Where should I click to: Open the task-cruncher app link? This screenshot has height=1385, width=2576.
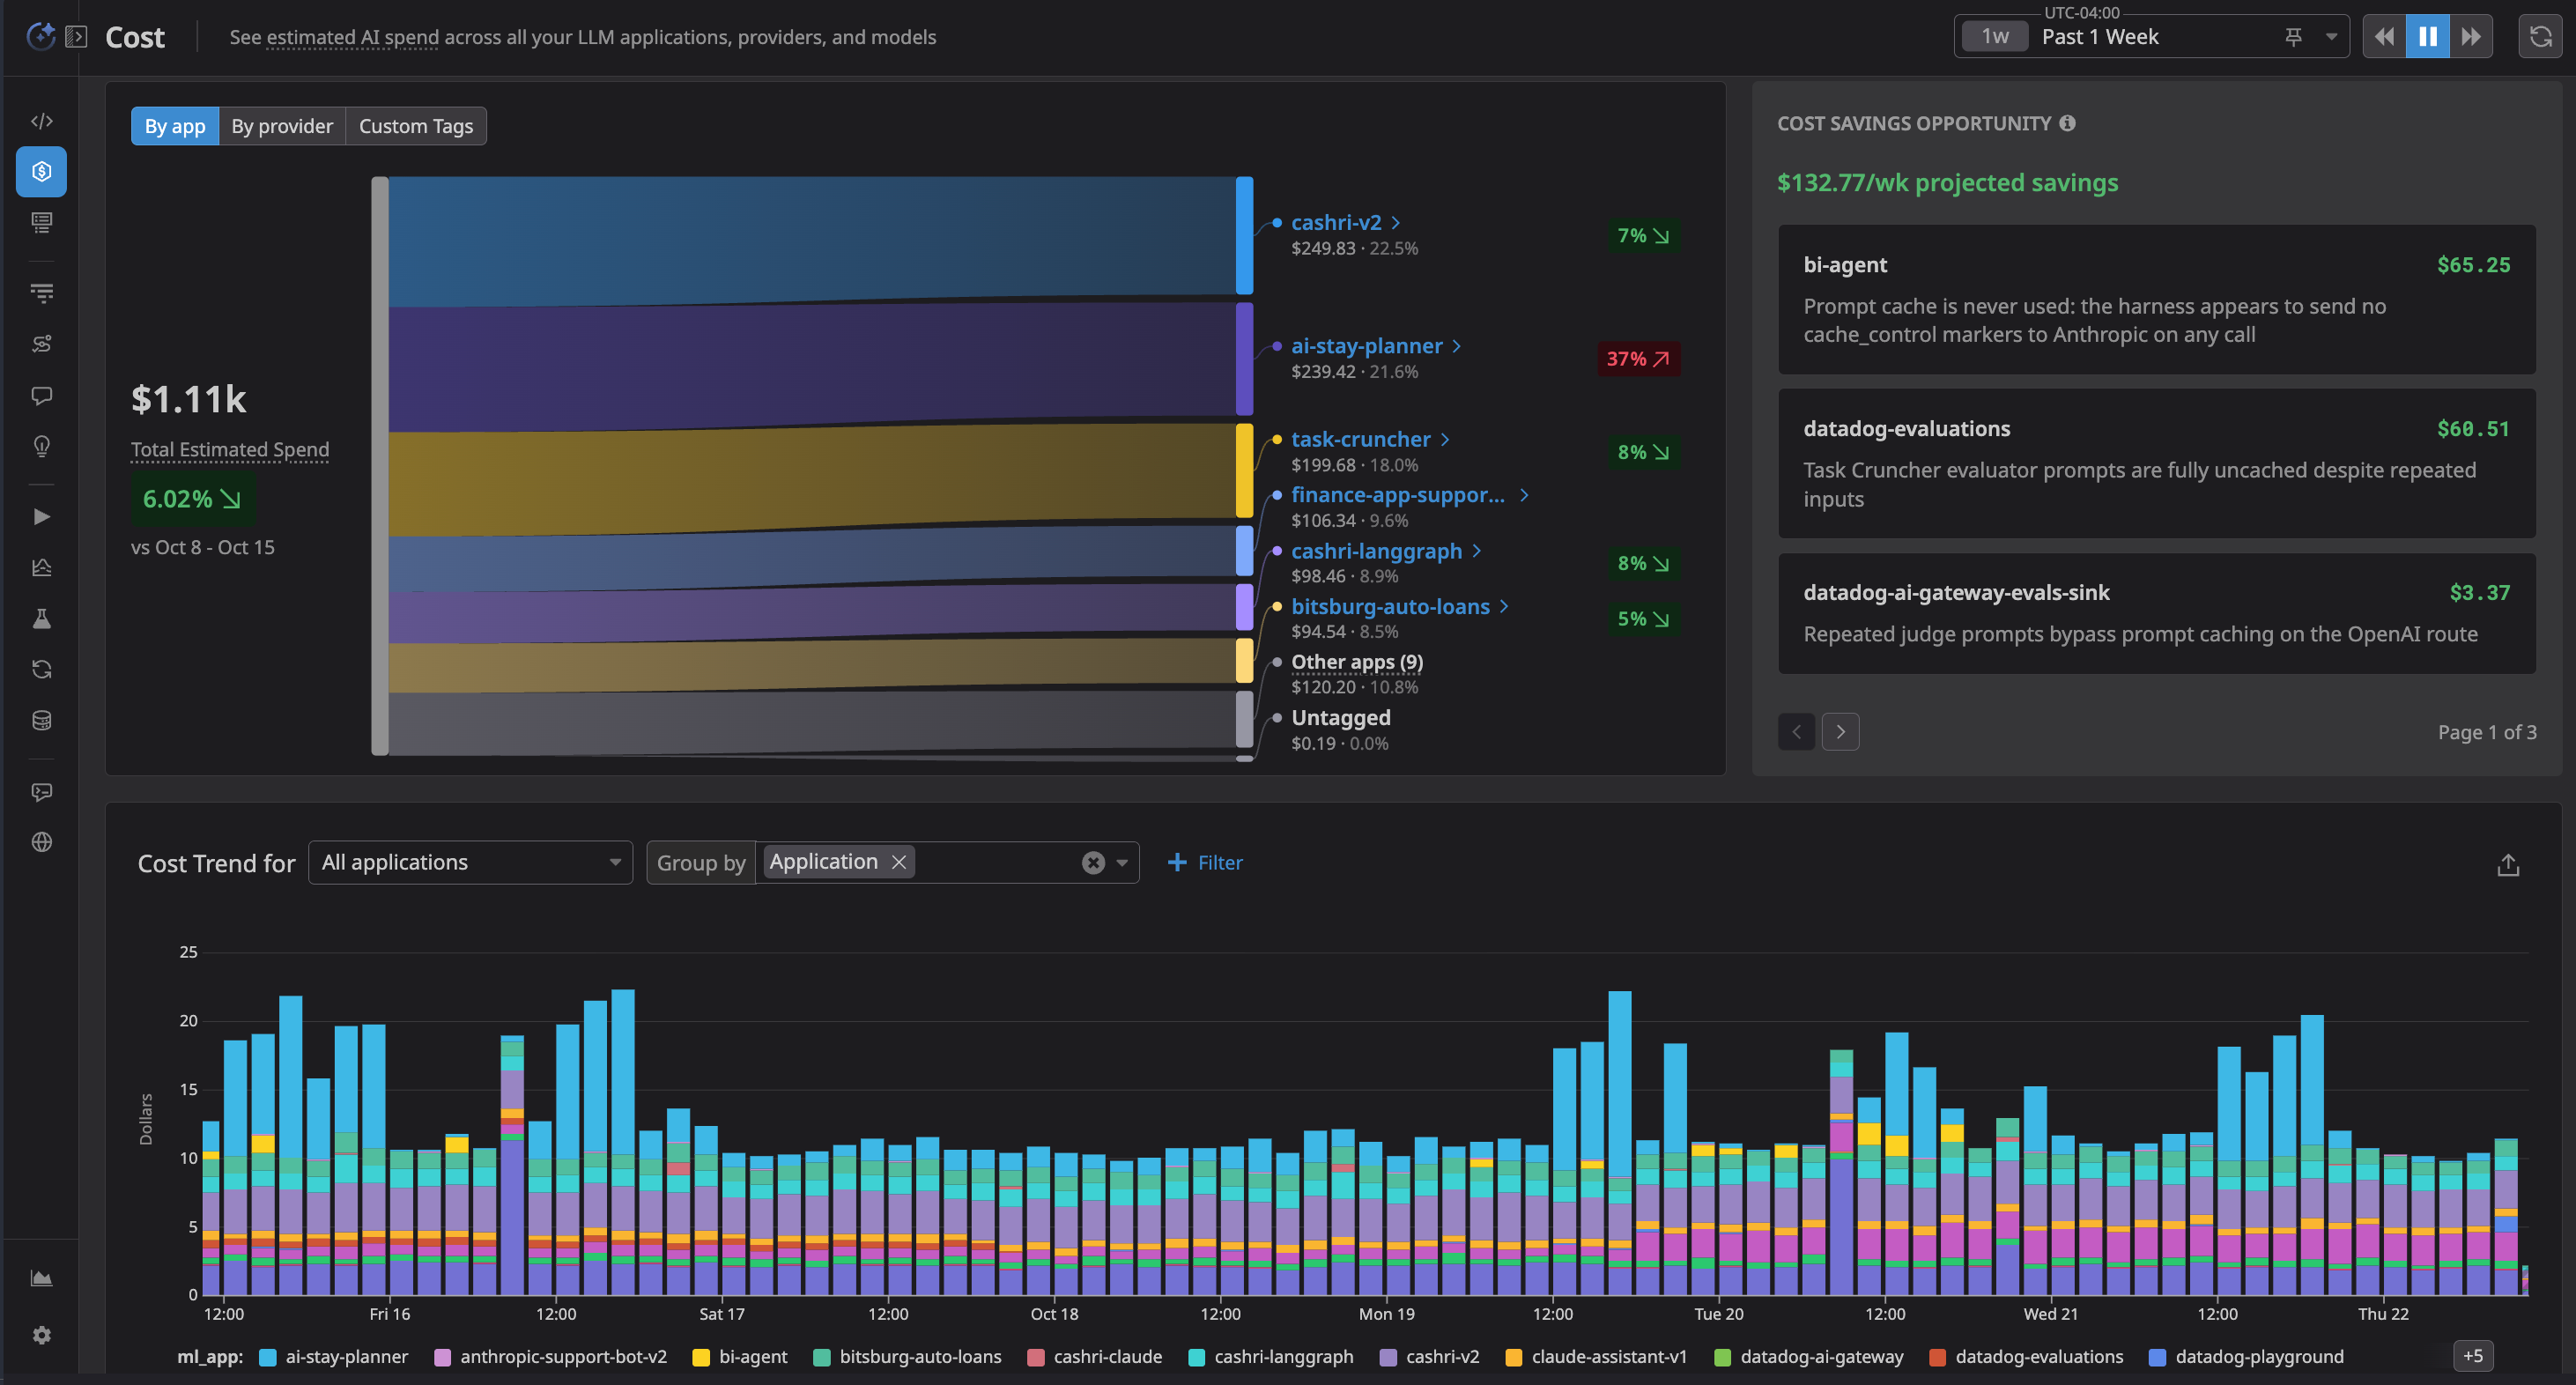point(1360,439)
